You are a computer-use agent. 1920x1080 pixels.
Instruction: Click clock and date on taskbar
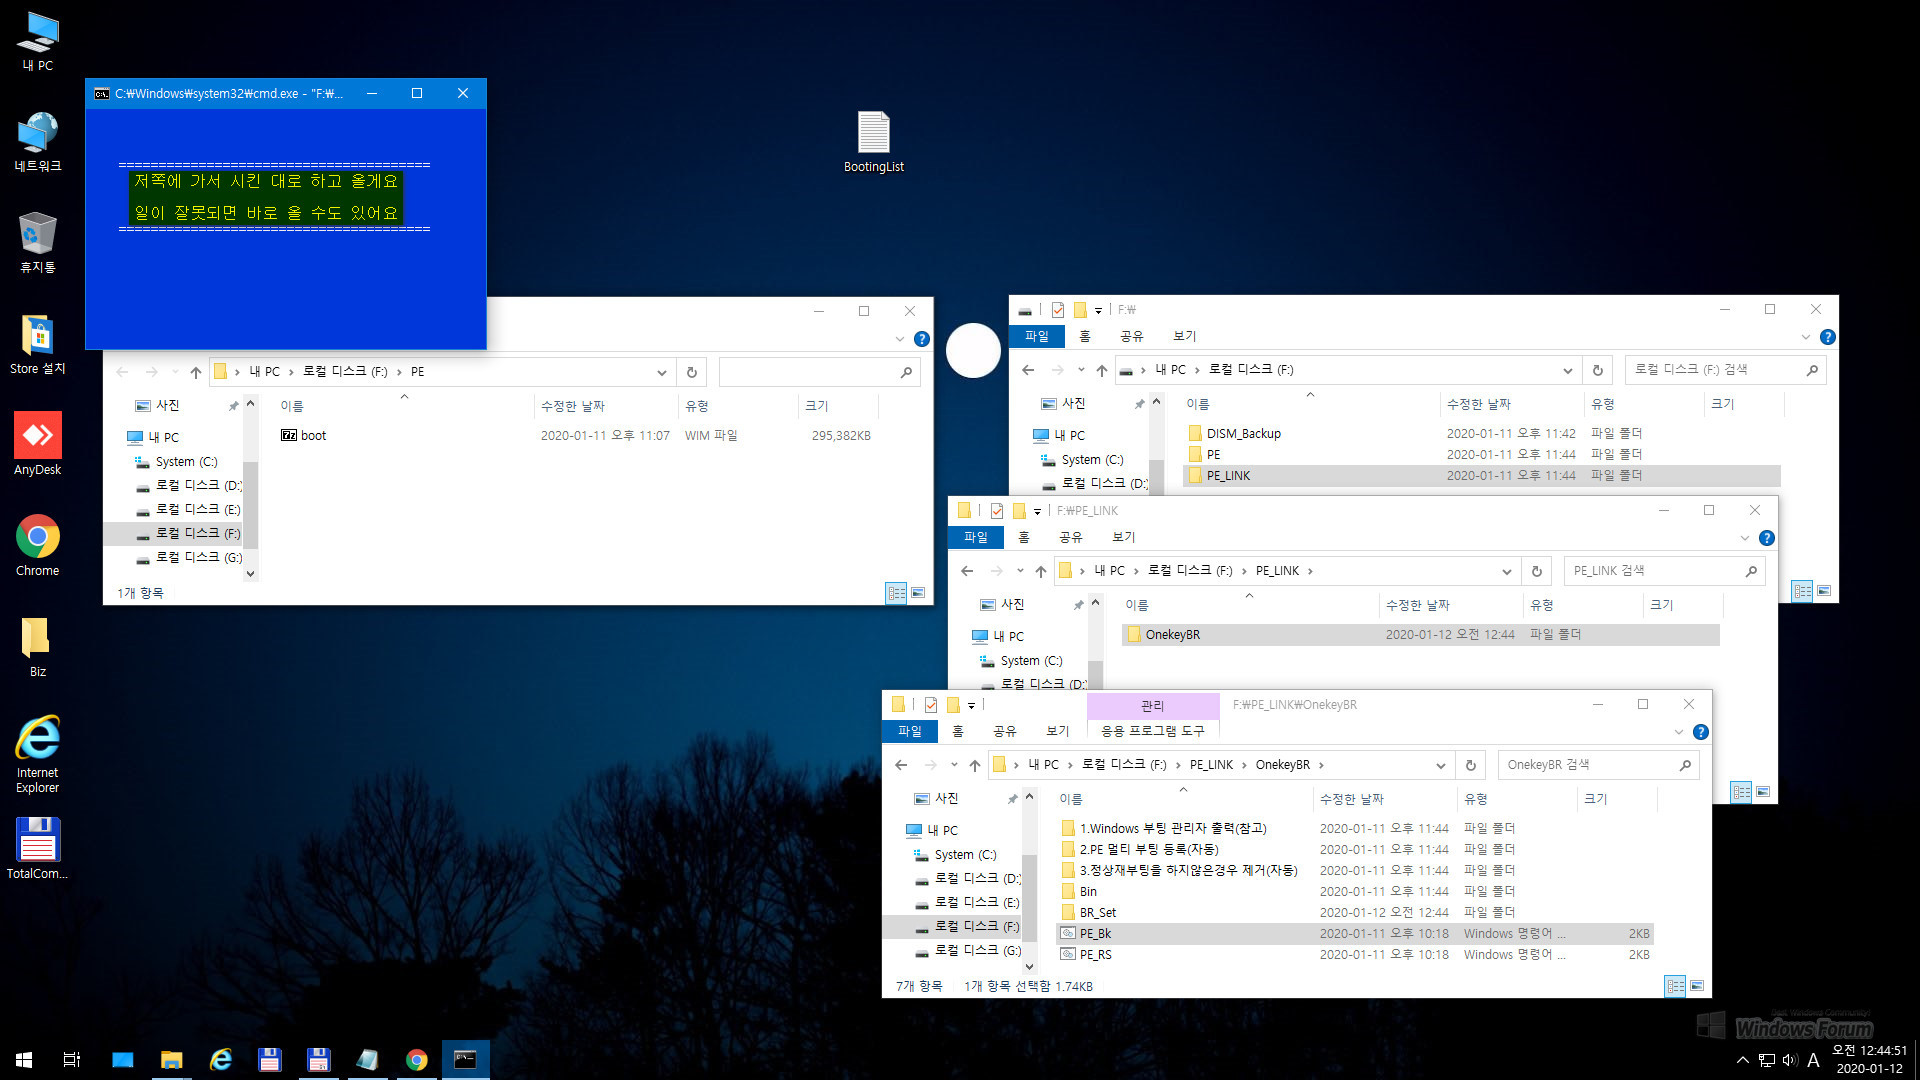coord(1869,1060)
